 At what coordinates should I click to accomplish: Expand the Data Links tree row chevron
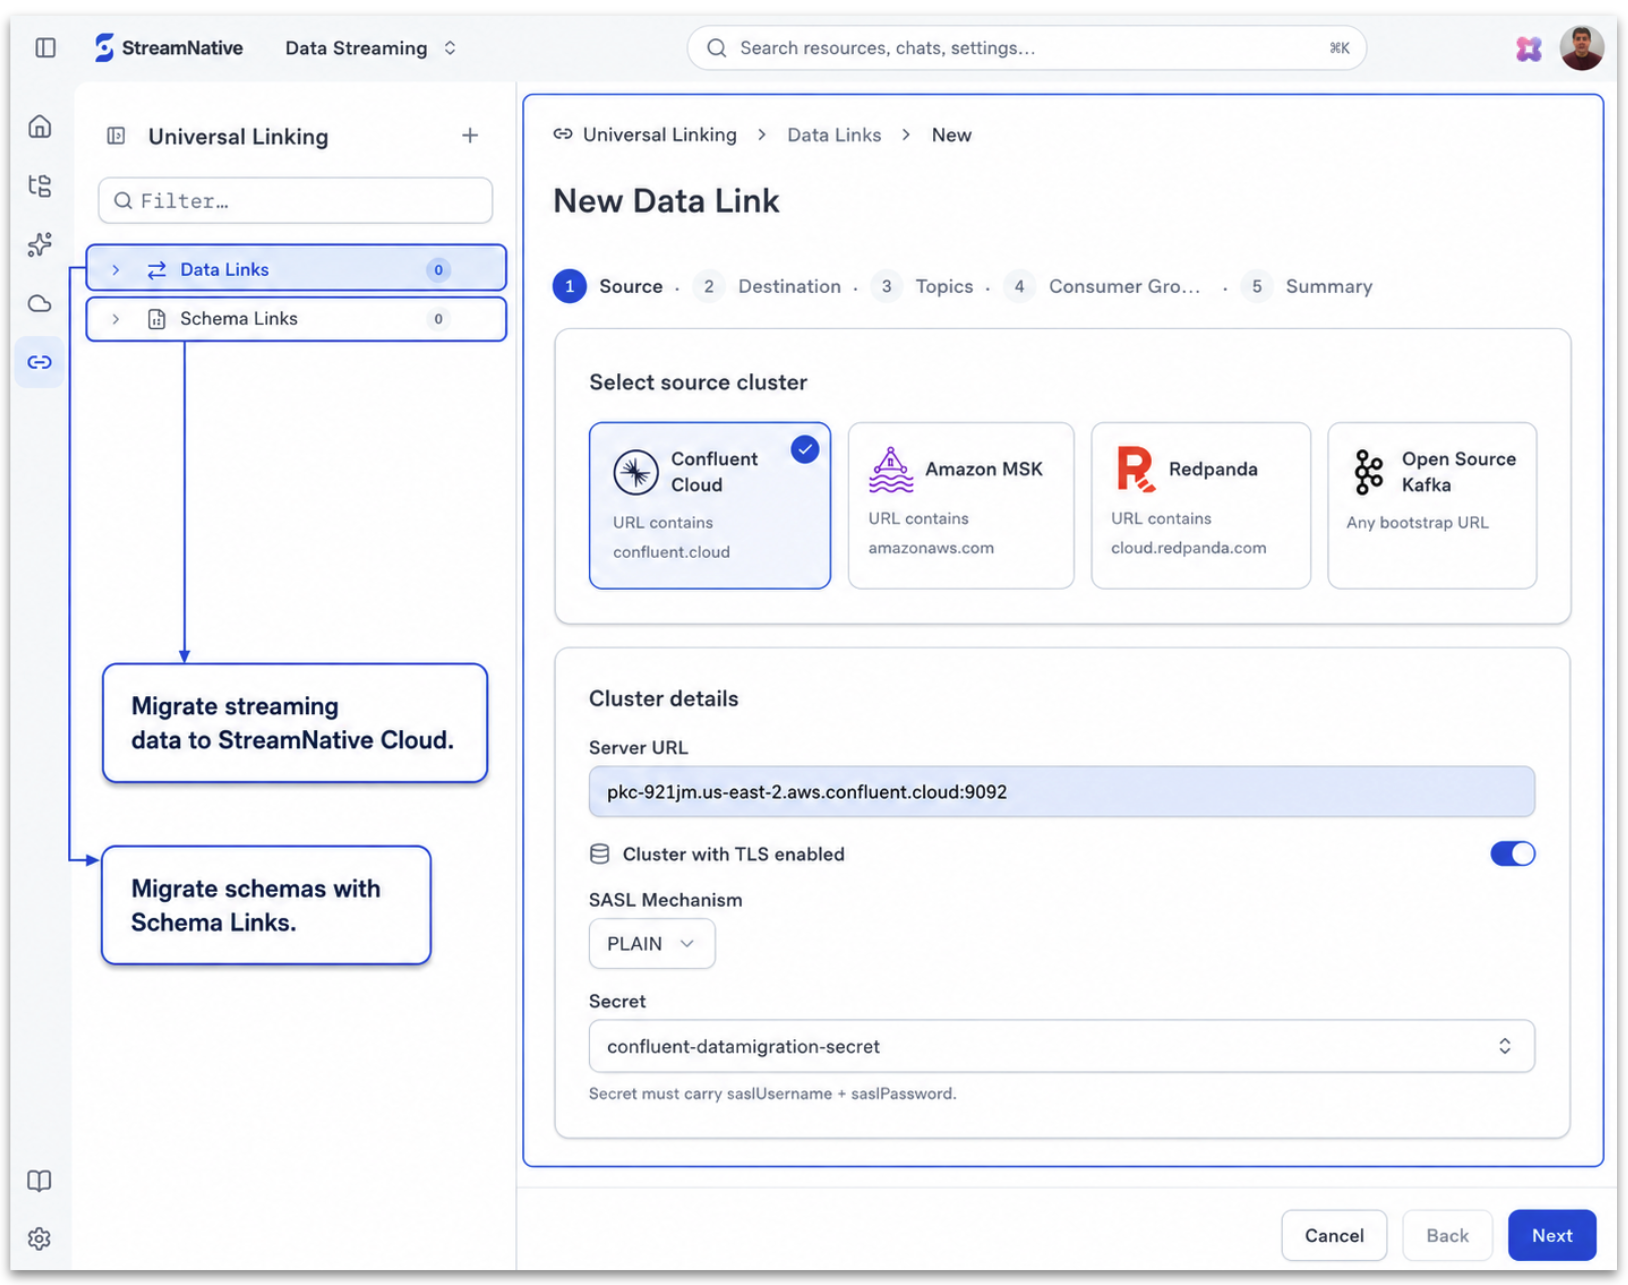[116, 270]
